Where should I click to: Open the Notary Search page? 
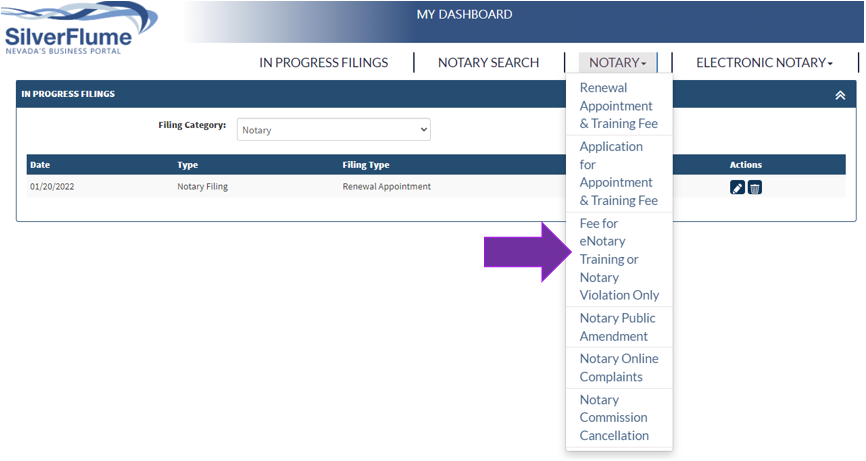488,62
